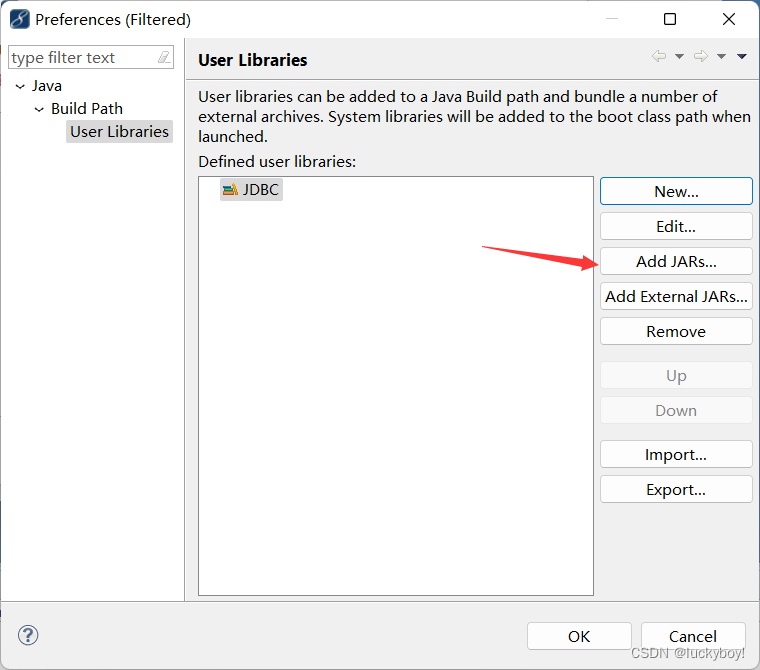
Task: Click the JDBC library books icon
Action: (230, 190)
